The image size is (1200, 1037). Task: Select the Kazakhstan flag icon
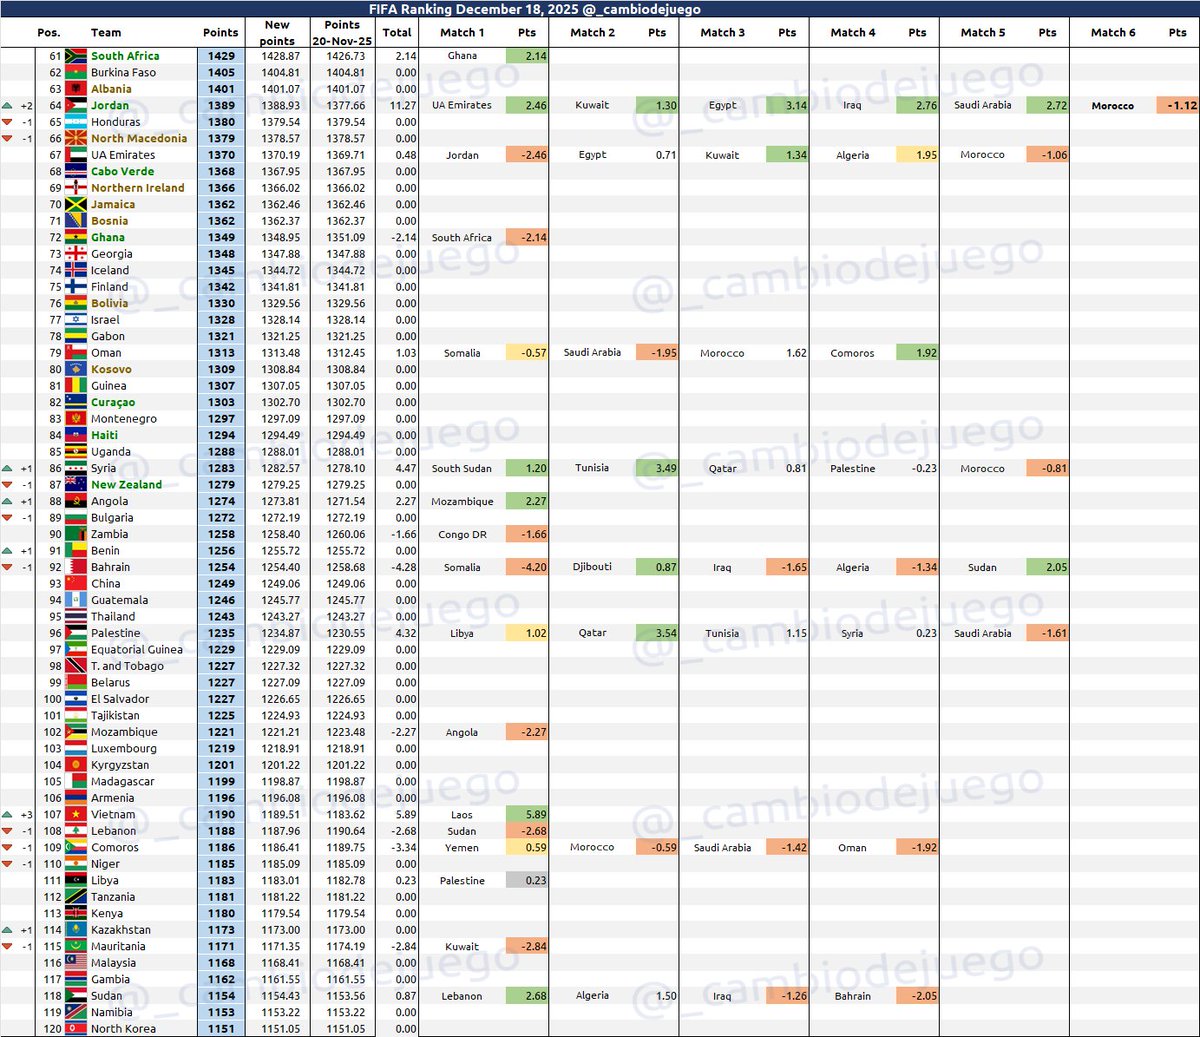pyautogui.click(x=76, y=930)
